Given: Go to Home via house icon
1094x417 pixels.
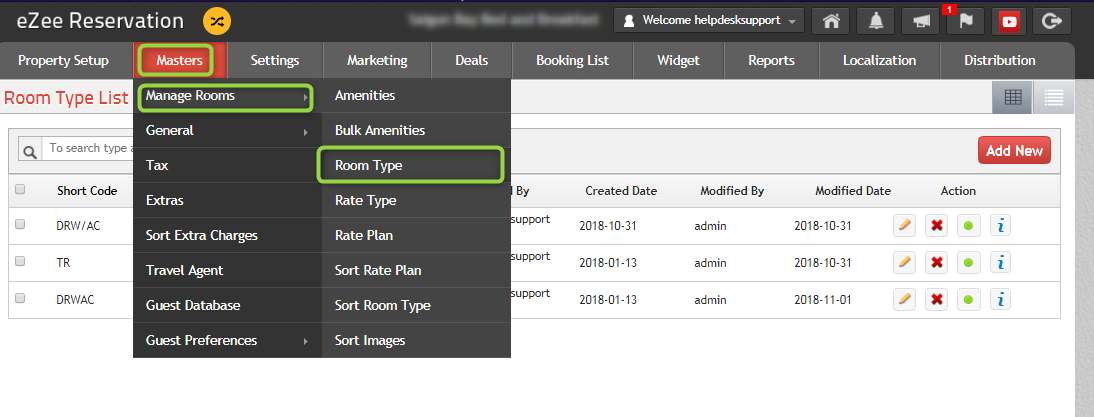Looking at the screenshot, I should 831,21.
